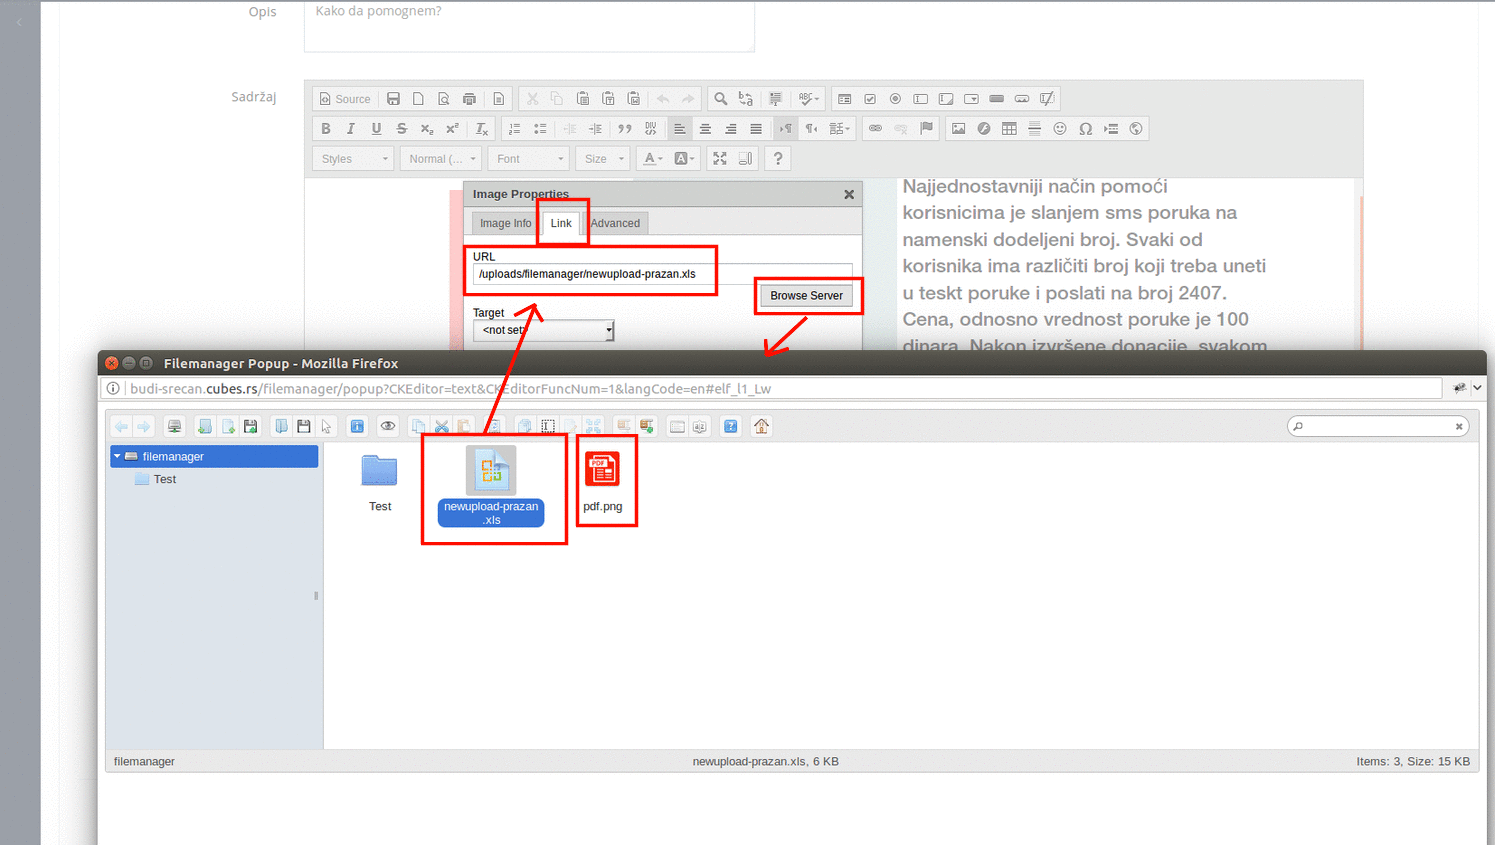The image size is (1495, 845).
Task: Click the Maximize editor icon
Action: click(x=720, y=159)
